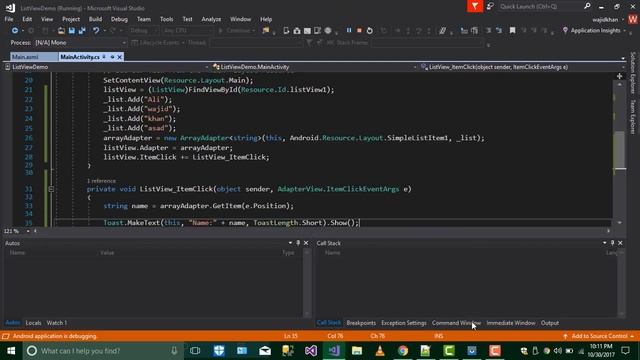The height and width of the screenshot is (360, 640).
Task: Pause debugging with Break All icon
Action: [x=349, y=31]
